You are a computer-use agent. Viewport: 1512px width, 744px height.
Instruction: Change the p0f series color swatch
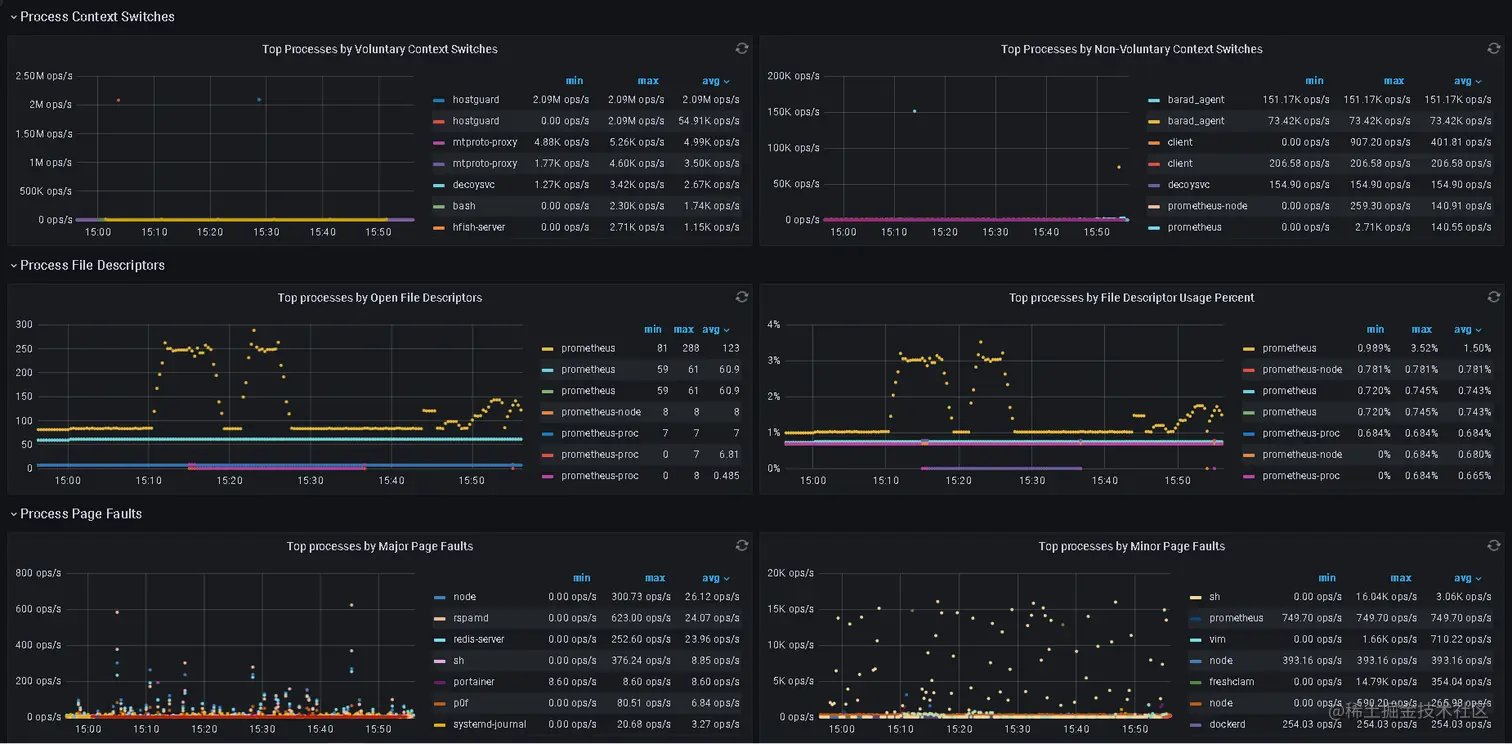point(439,703)
